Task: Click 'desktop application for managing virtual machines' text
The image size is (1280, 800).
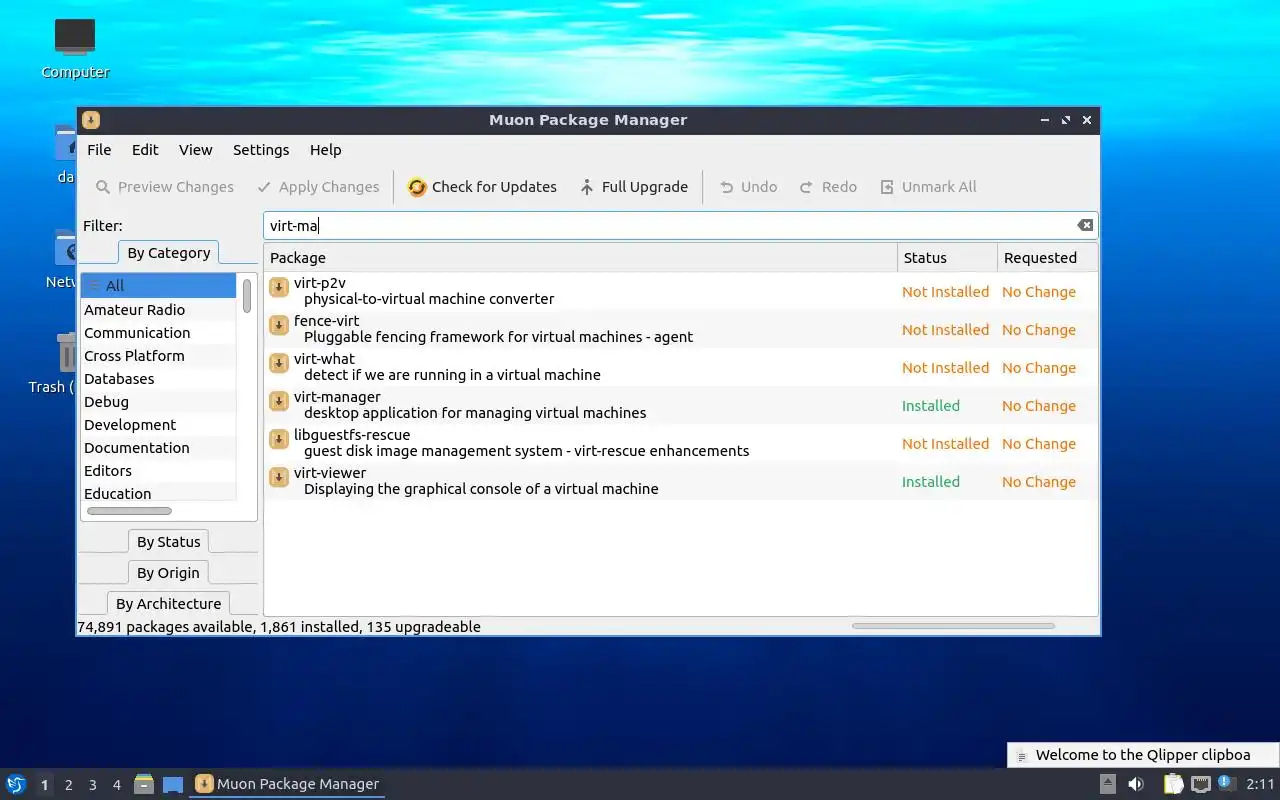Action: click(x=475, y=413)
